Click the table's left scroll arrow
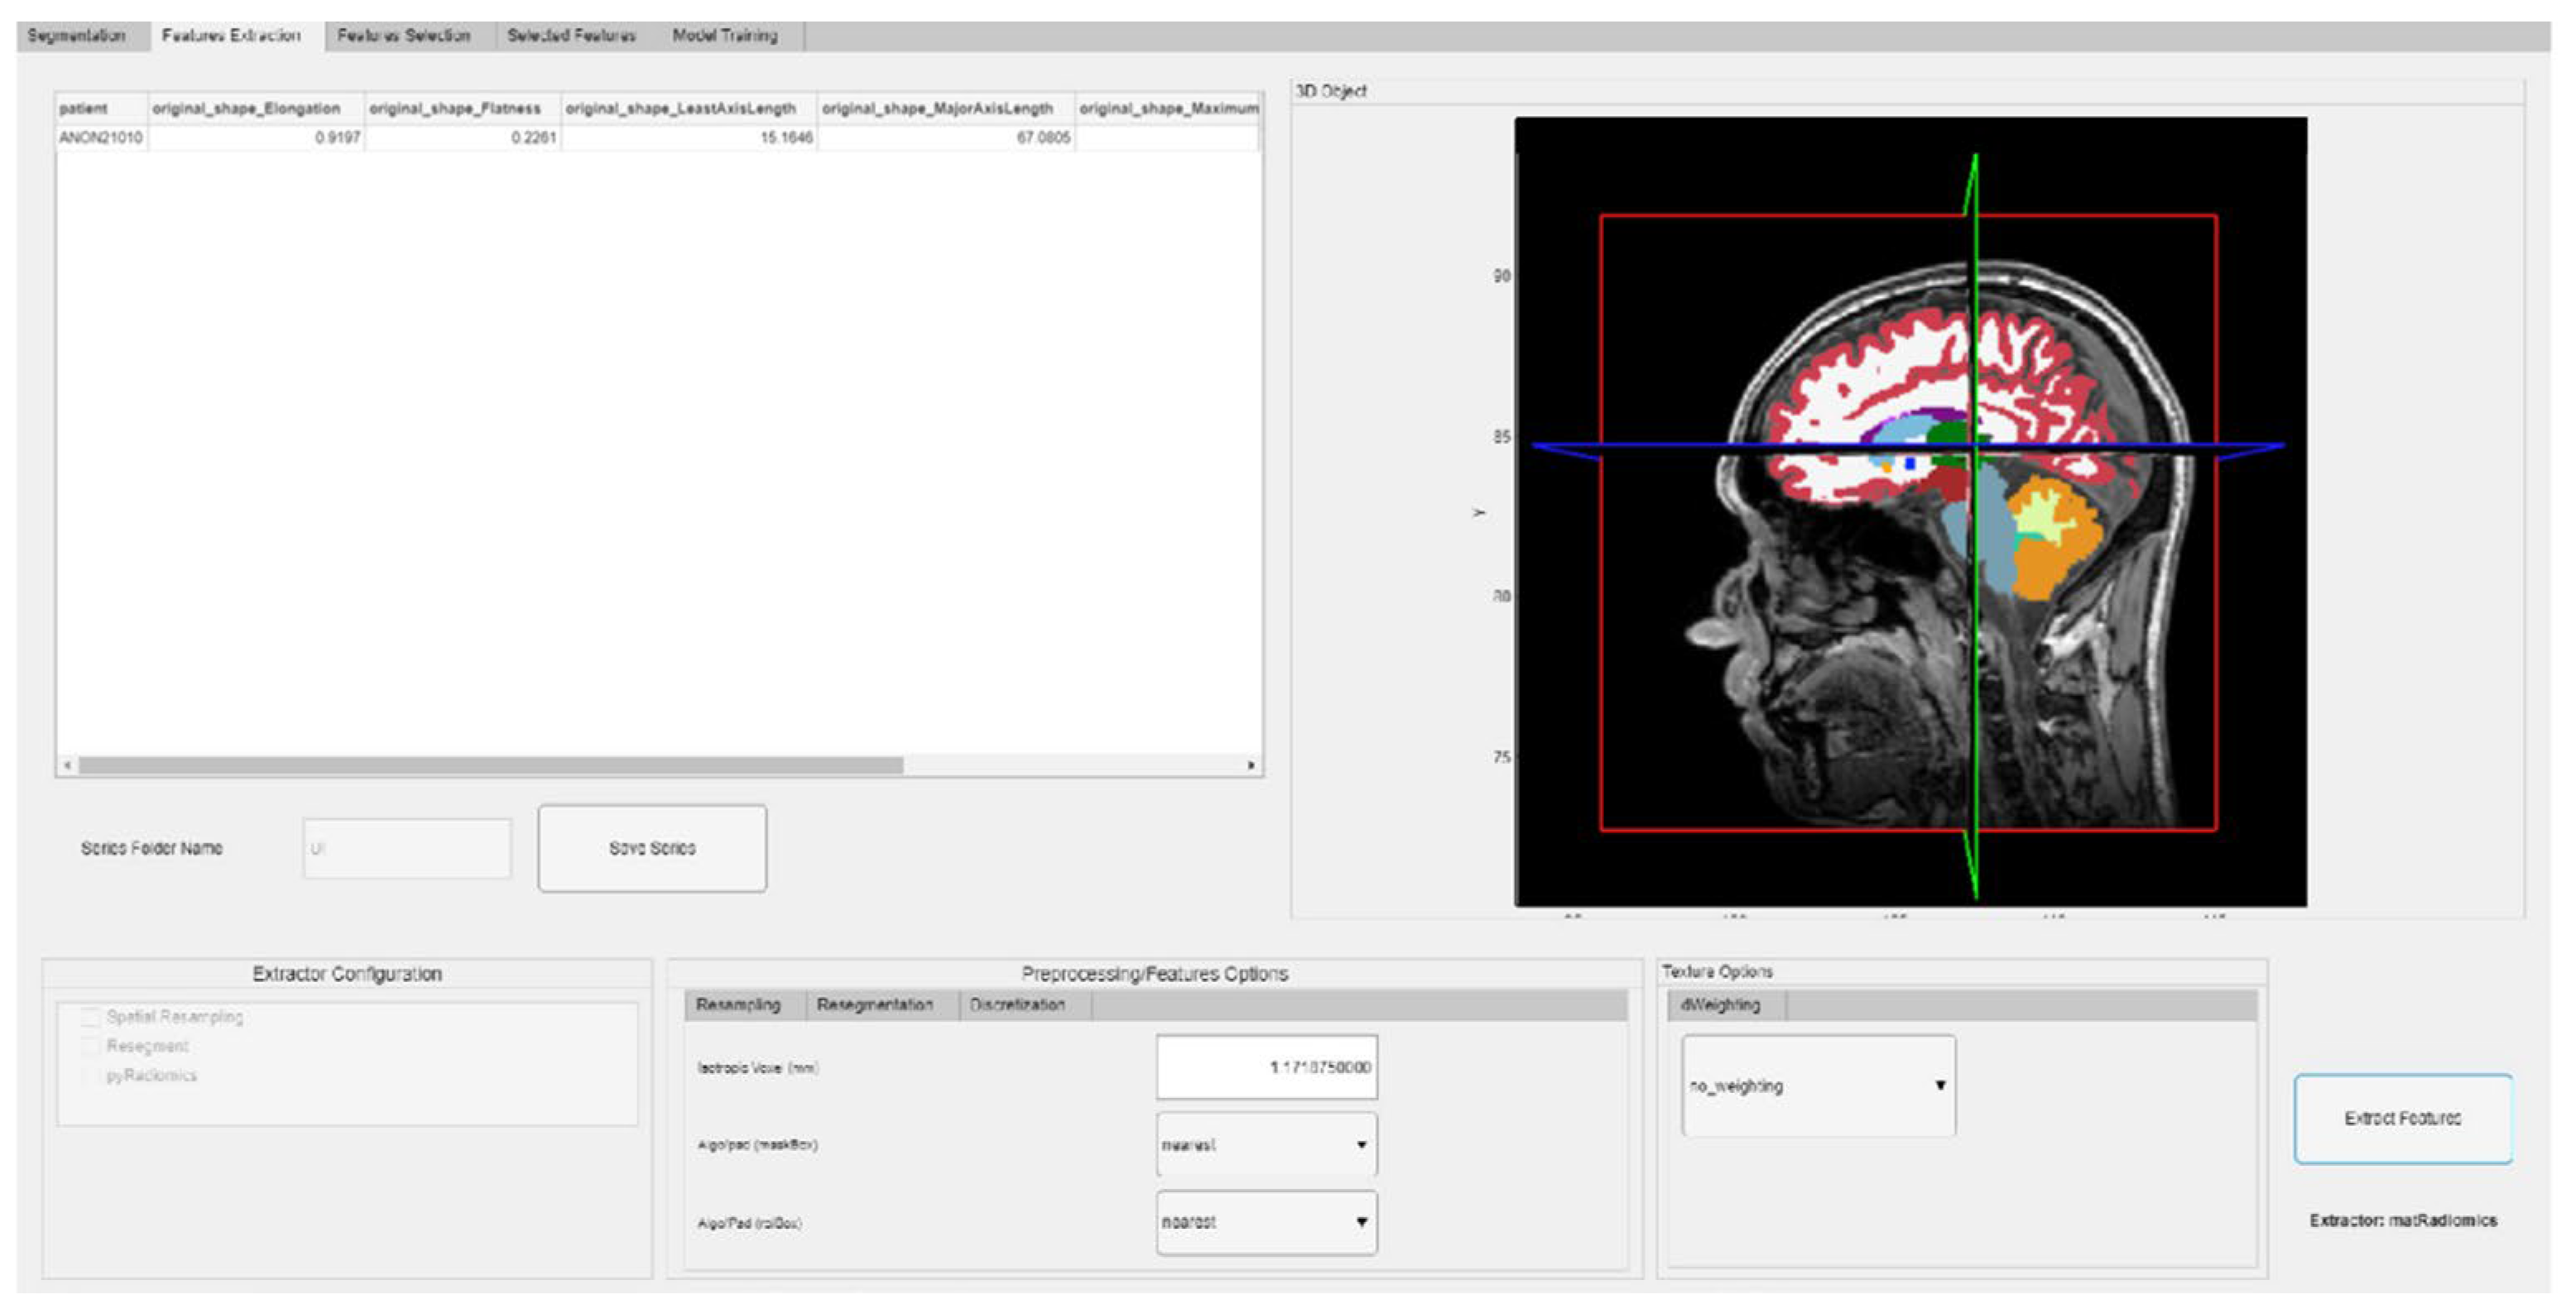This screenshot has width=2576, height=1314. pyautogui.click(x=68, y=765)
